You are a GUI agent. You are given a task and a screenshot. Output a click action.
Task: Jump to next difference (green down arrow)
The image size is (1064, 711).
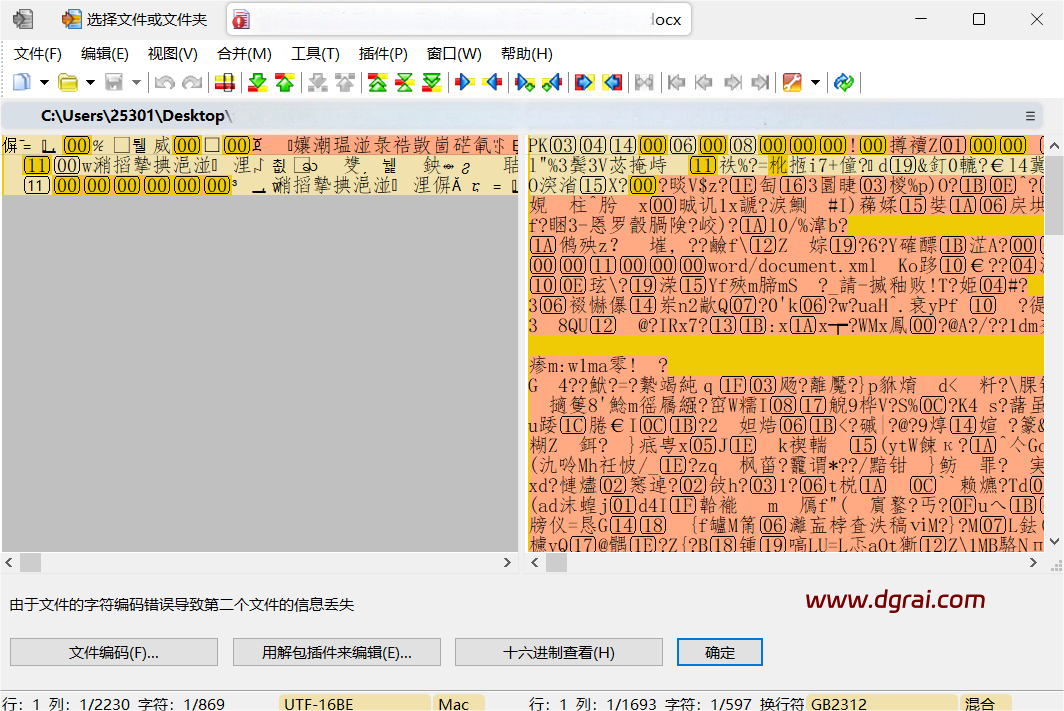(257, 82)
